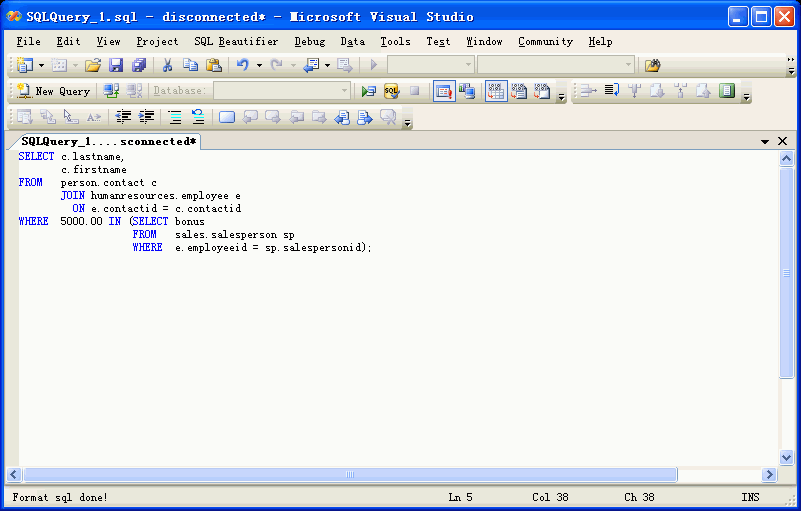Click the 'Ln 5' status bar entry
801x511 pixels.
pyautogui.click(x=460, y=497)
